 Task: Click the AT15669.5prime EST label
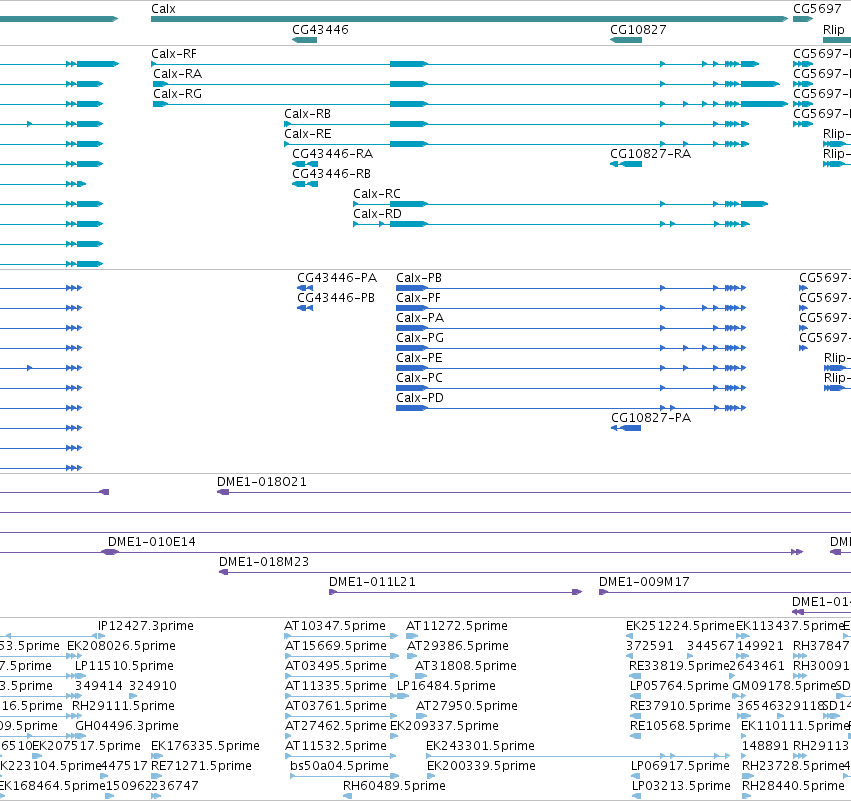point(336,646)
